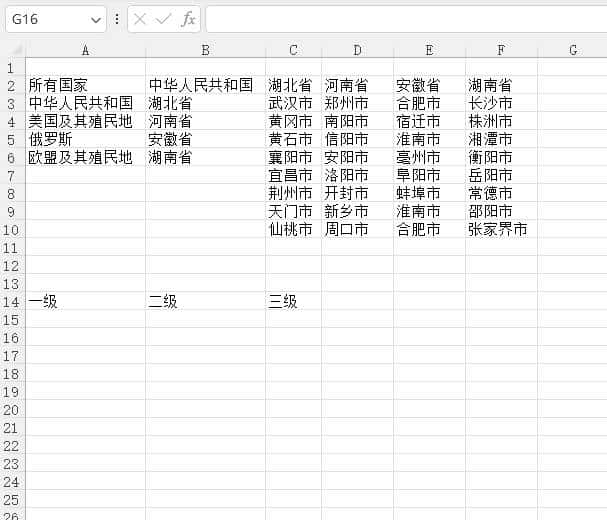Click cell 天门市
The image size is (607, 520).
pos(293,211)
